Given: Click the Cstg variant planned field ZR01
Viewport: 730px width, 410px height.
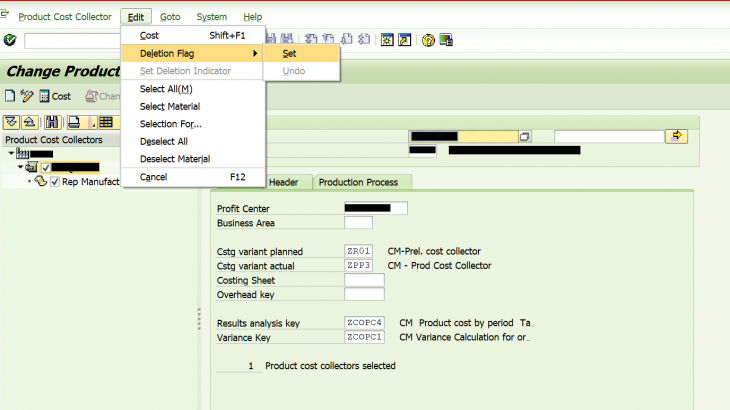Looking at the screenshot, I should [x=358, y=251].
